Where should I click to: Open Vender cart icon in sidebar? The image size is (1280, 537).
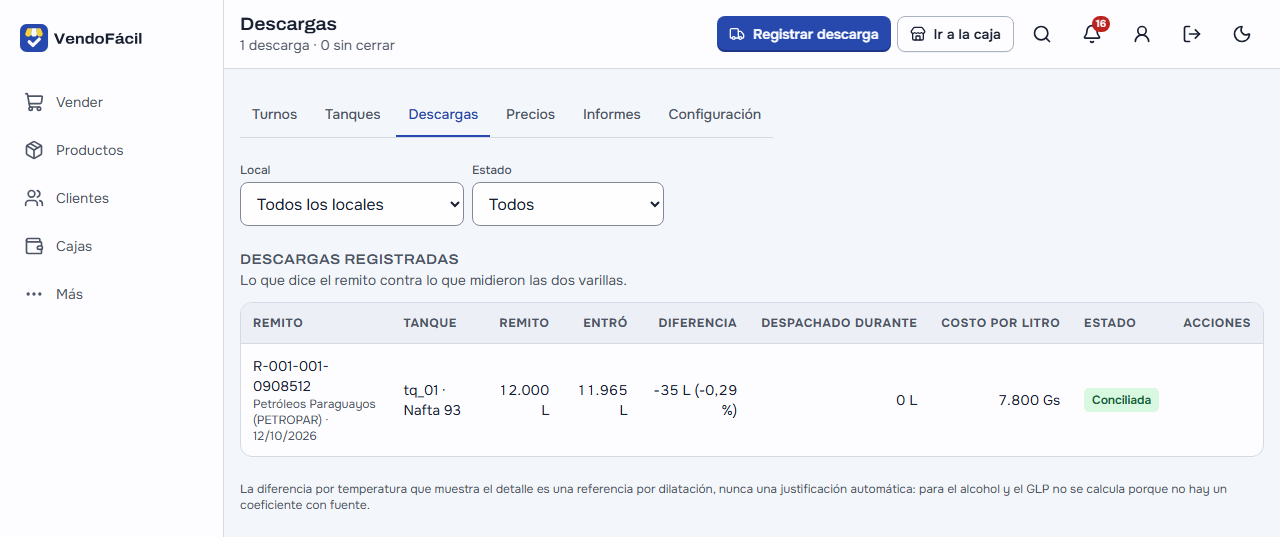34,102
